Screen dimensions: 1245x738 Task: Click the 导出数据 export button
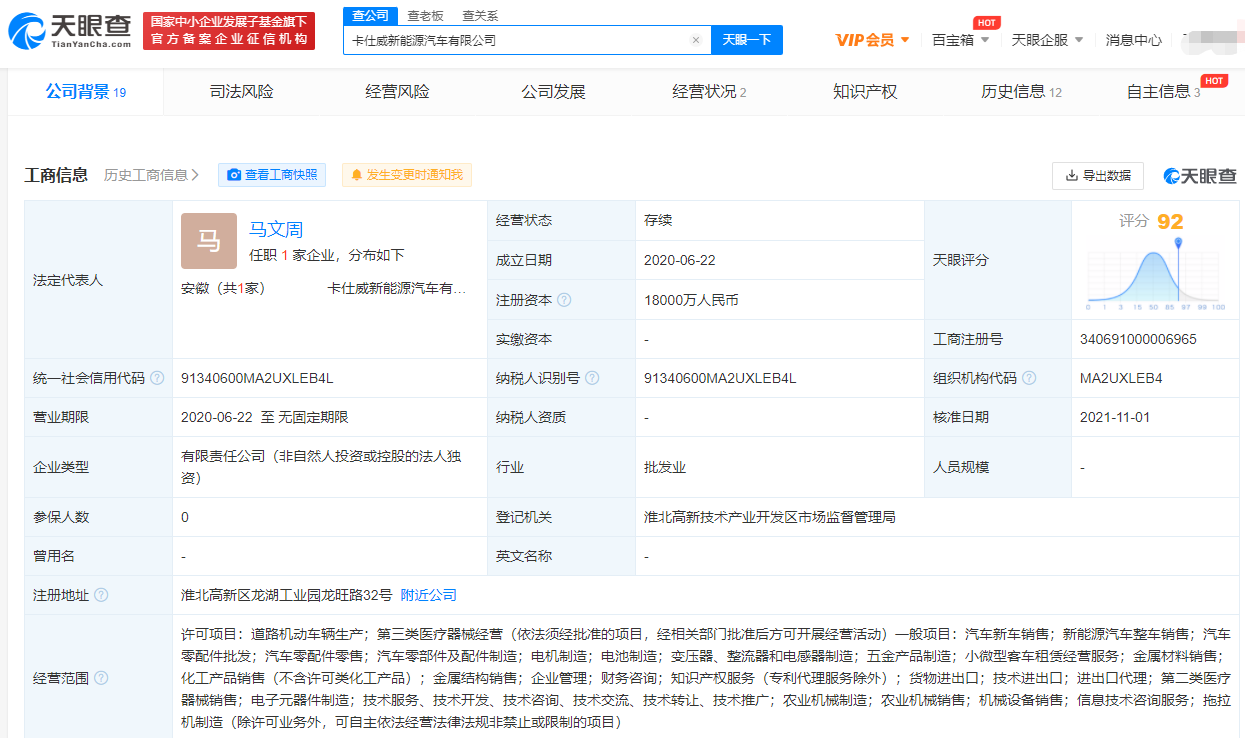1098,175
